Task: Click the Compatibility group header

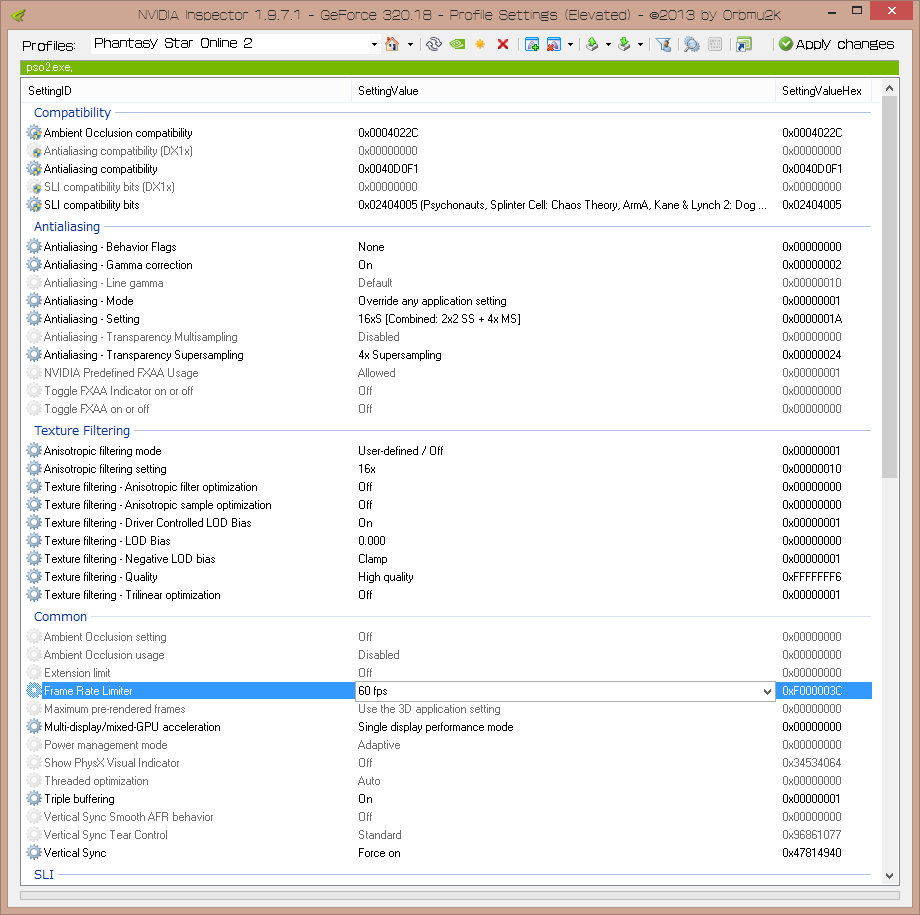Action: click(x=72, y=113)
